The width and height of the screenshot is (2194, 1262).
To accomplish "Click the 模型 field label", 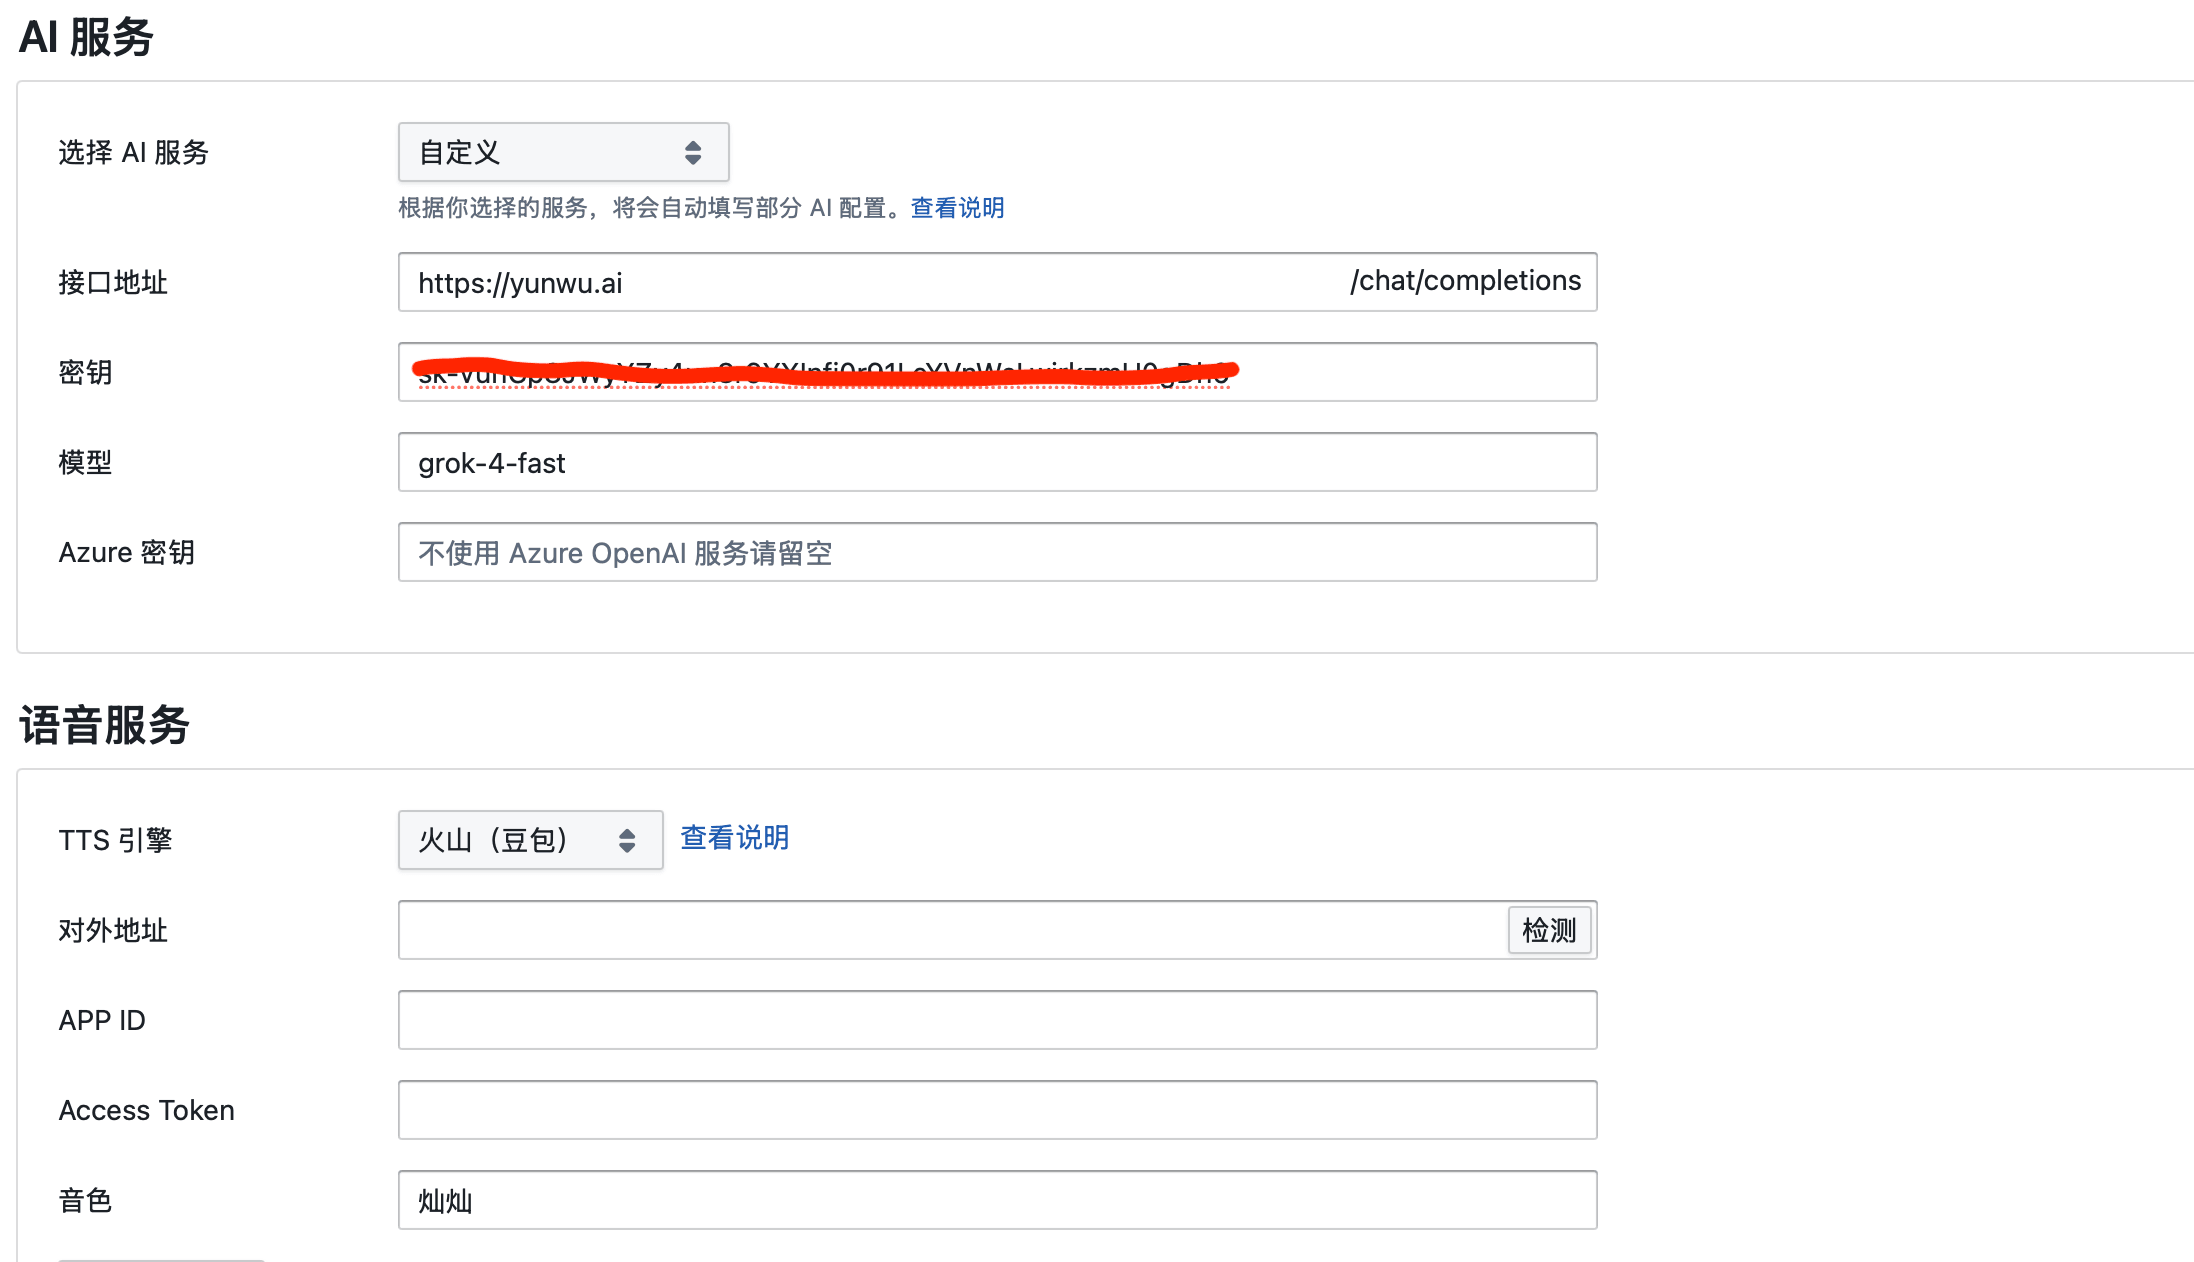I will (85, 463).
